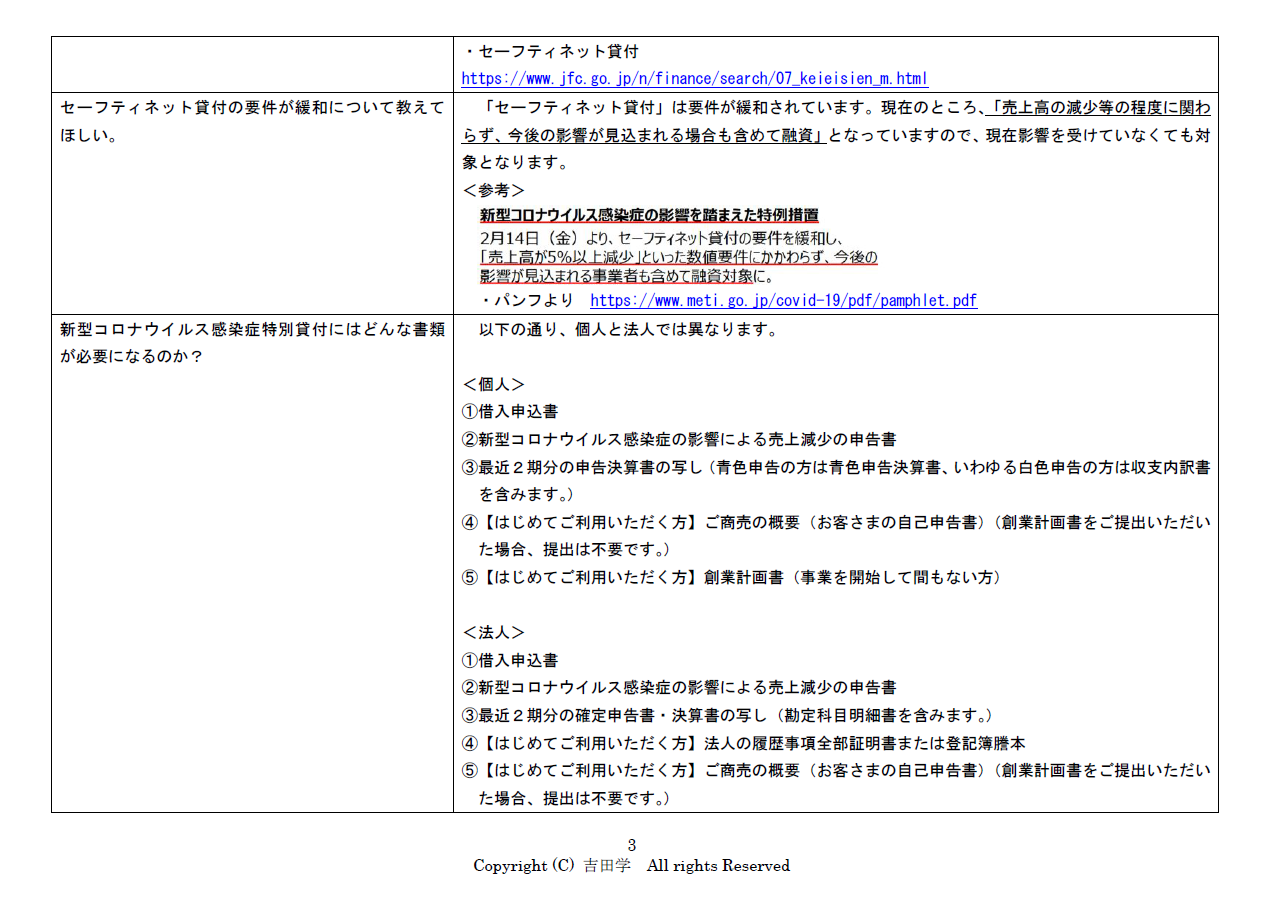Click the underlined 売上高の減少等の程度に関わらず phrase

[1096, 108]
